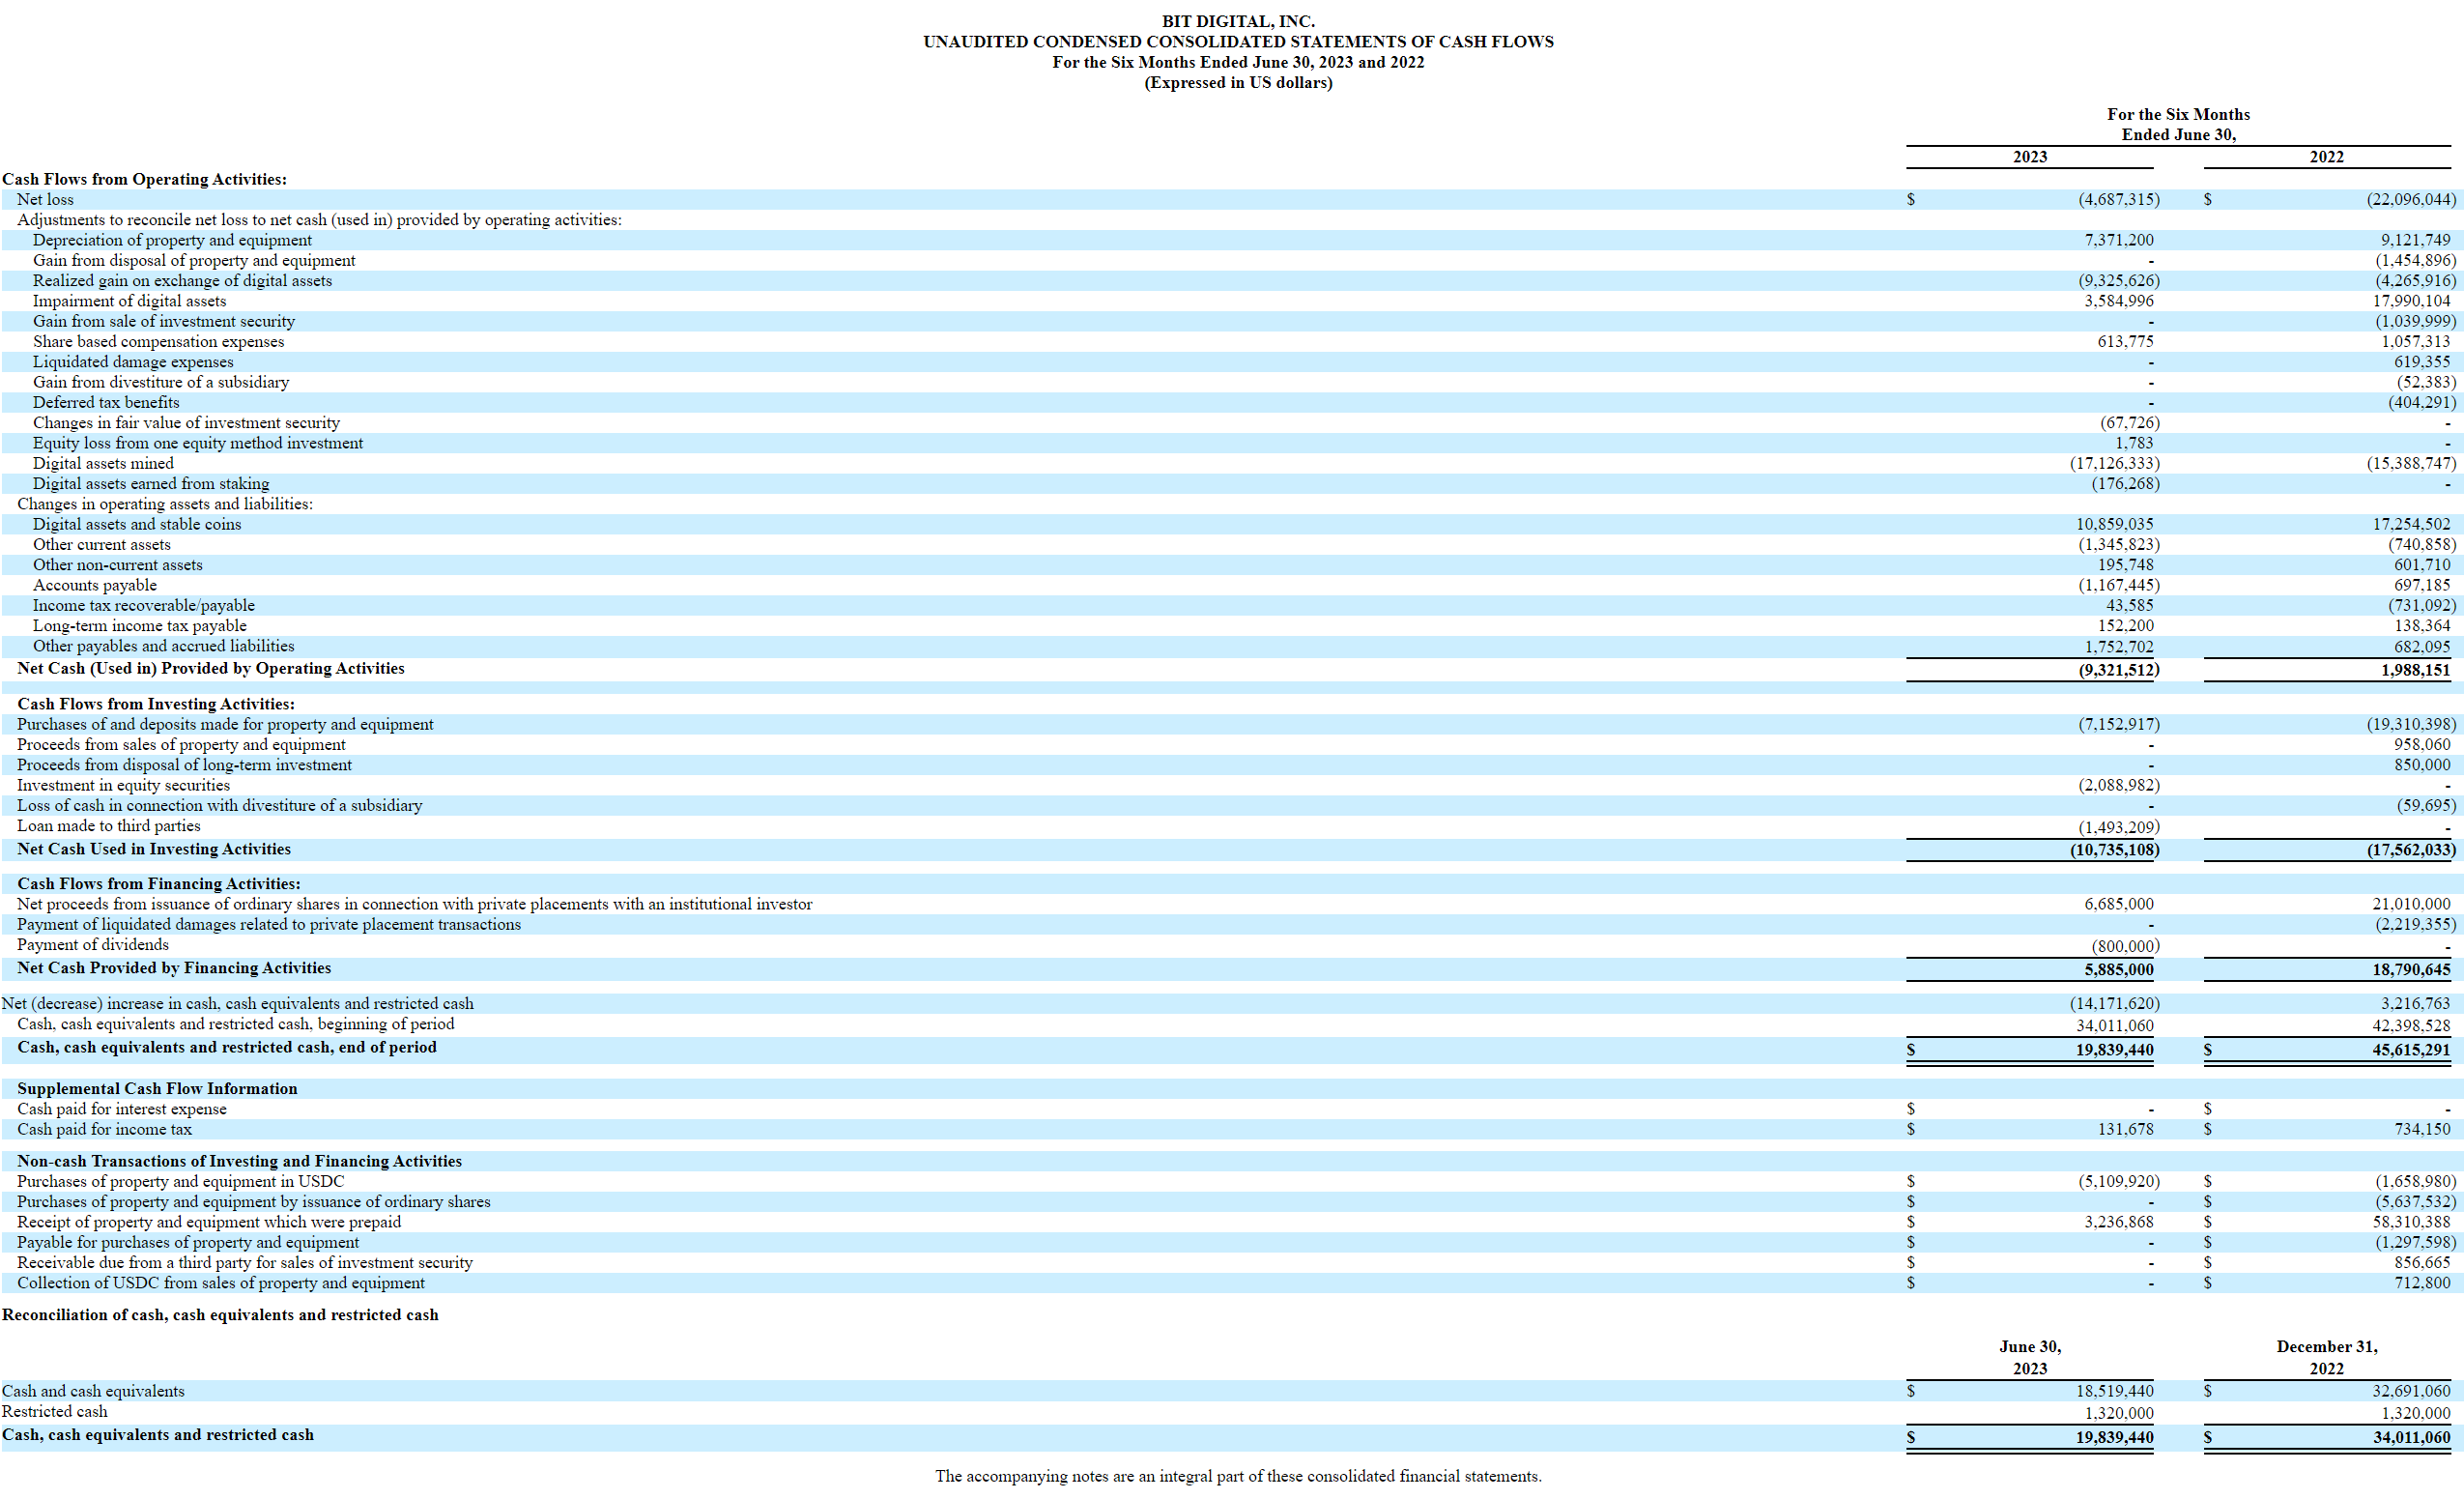Click the 2022 column header
Image resolution: width=2464 pixels, height=1499 pixels.
2327,157
